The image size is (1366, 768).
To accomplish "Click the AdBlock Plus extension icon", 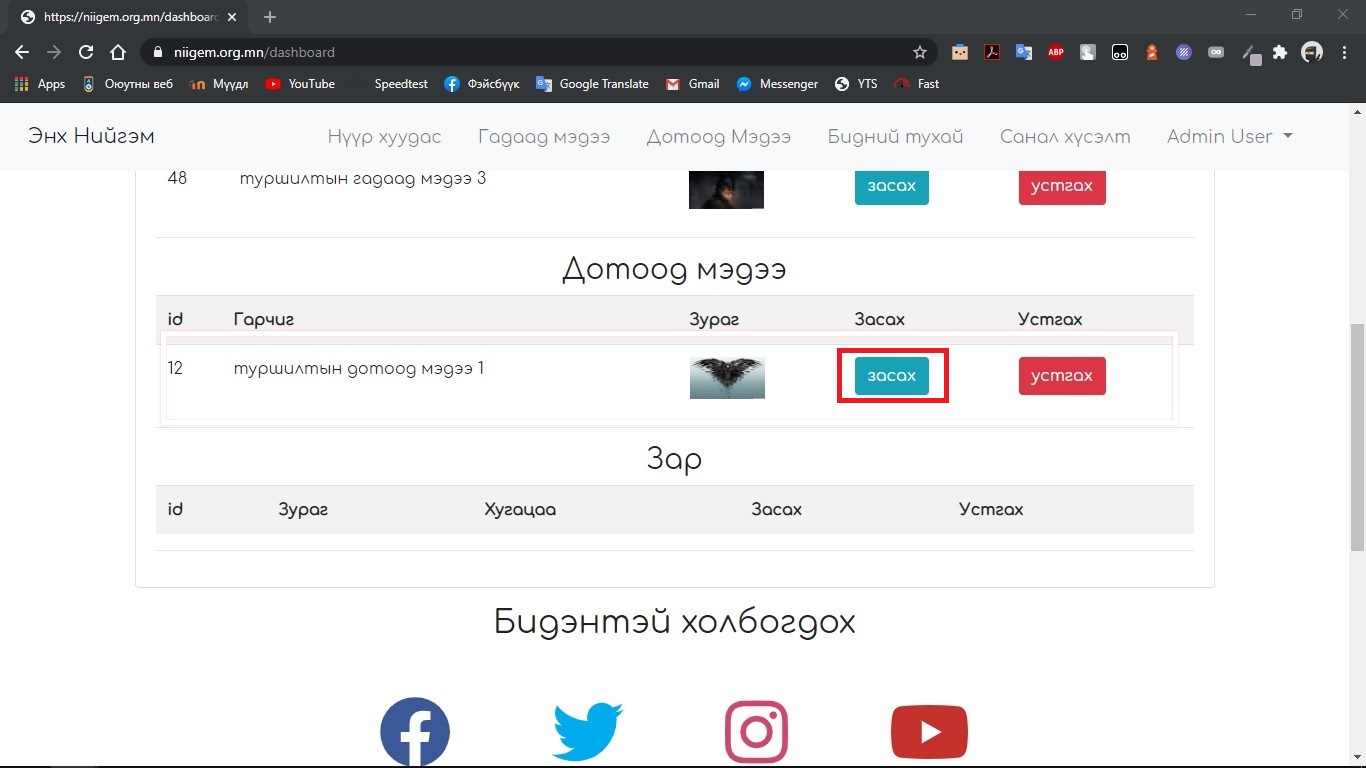I will tap(1056, 52).
